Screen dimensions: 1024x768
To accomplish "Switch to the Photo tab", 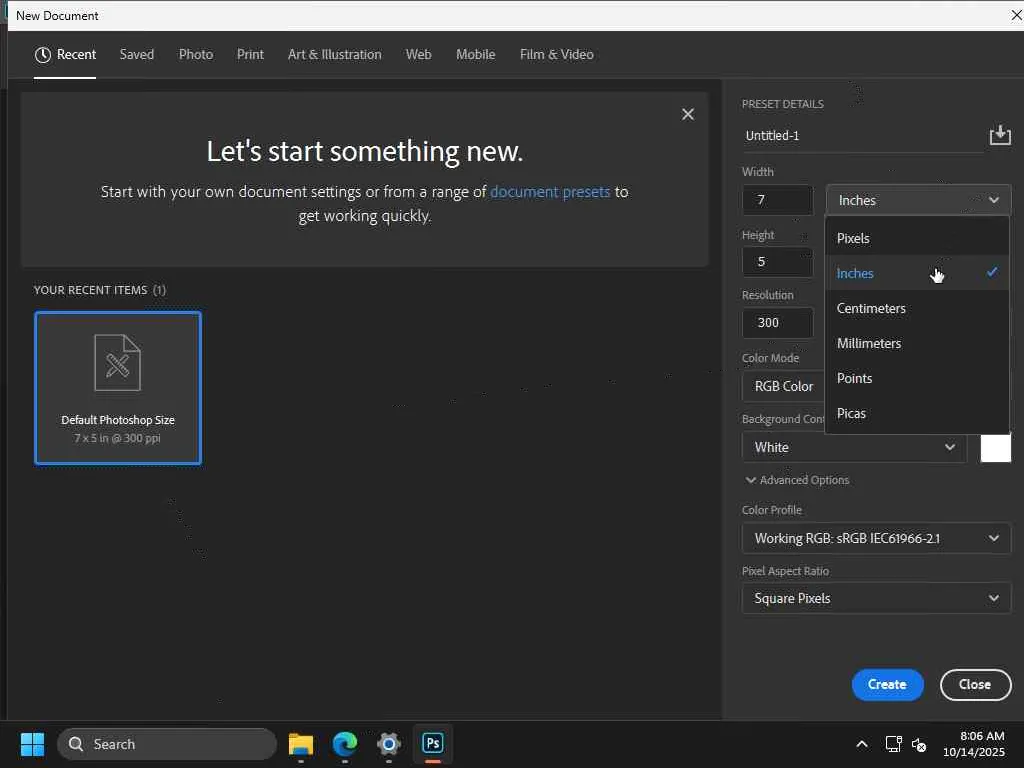I will click(x=196, y=55).
